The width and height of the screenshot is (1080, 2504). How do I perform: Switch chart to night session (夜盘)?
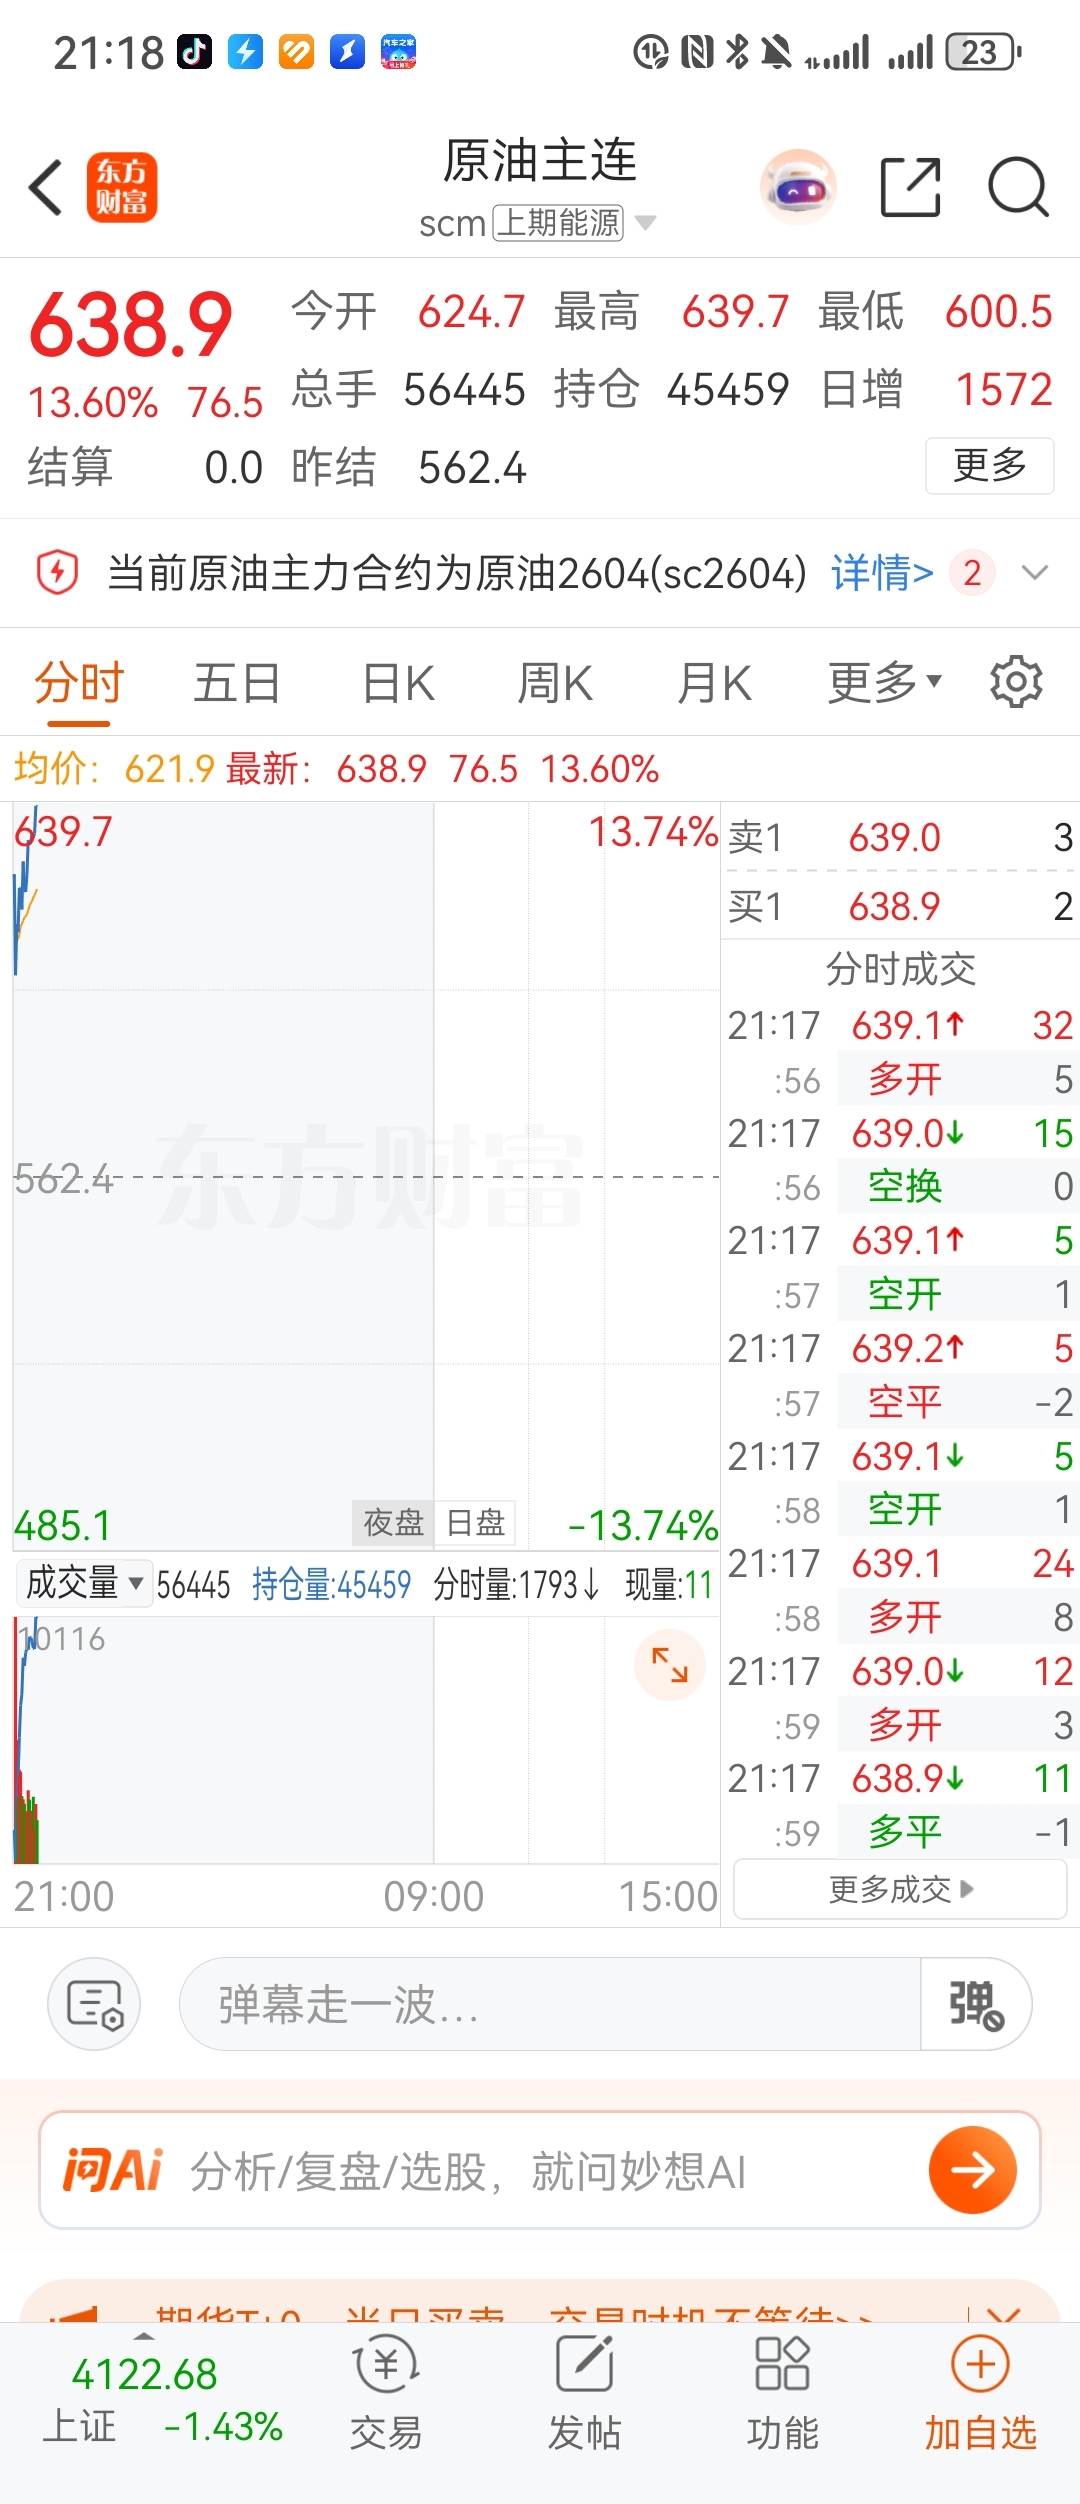tap(393, 1523)
